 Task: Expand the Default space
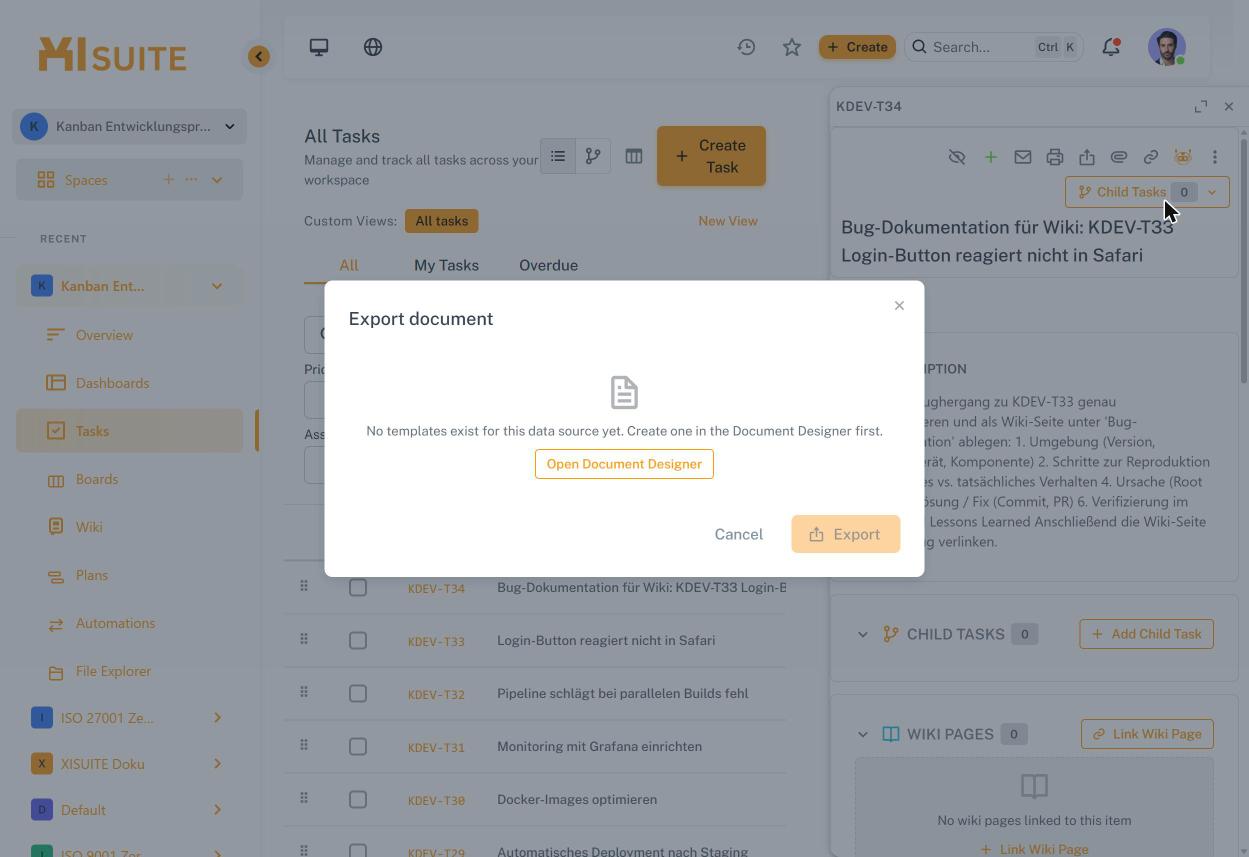(x=217, y=810)
